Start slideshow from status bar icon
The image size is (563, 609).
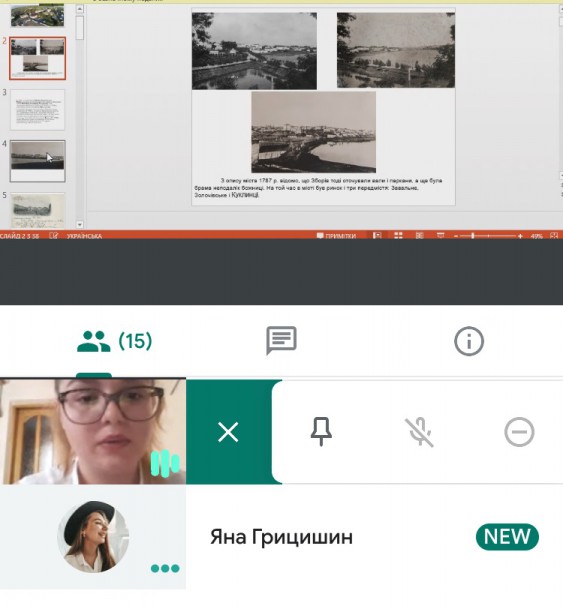441,235
